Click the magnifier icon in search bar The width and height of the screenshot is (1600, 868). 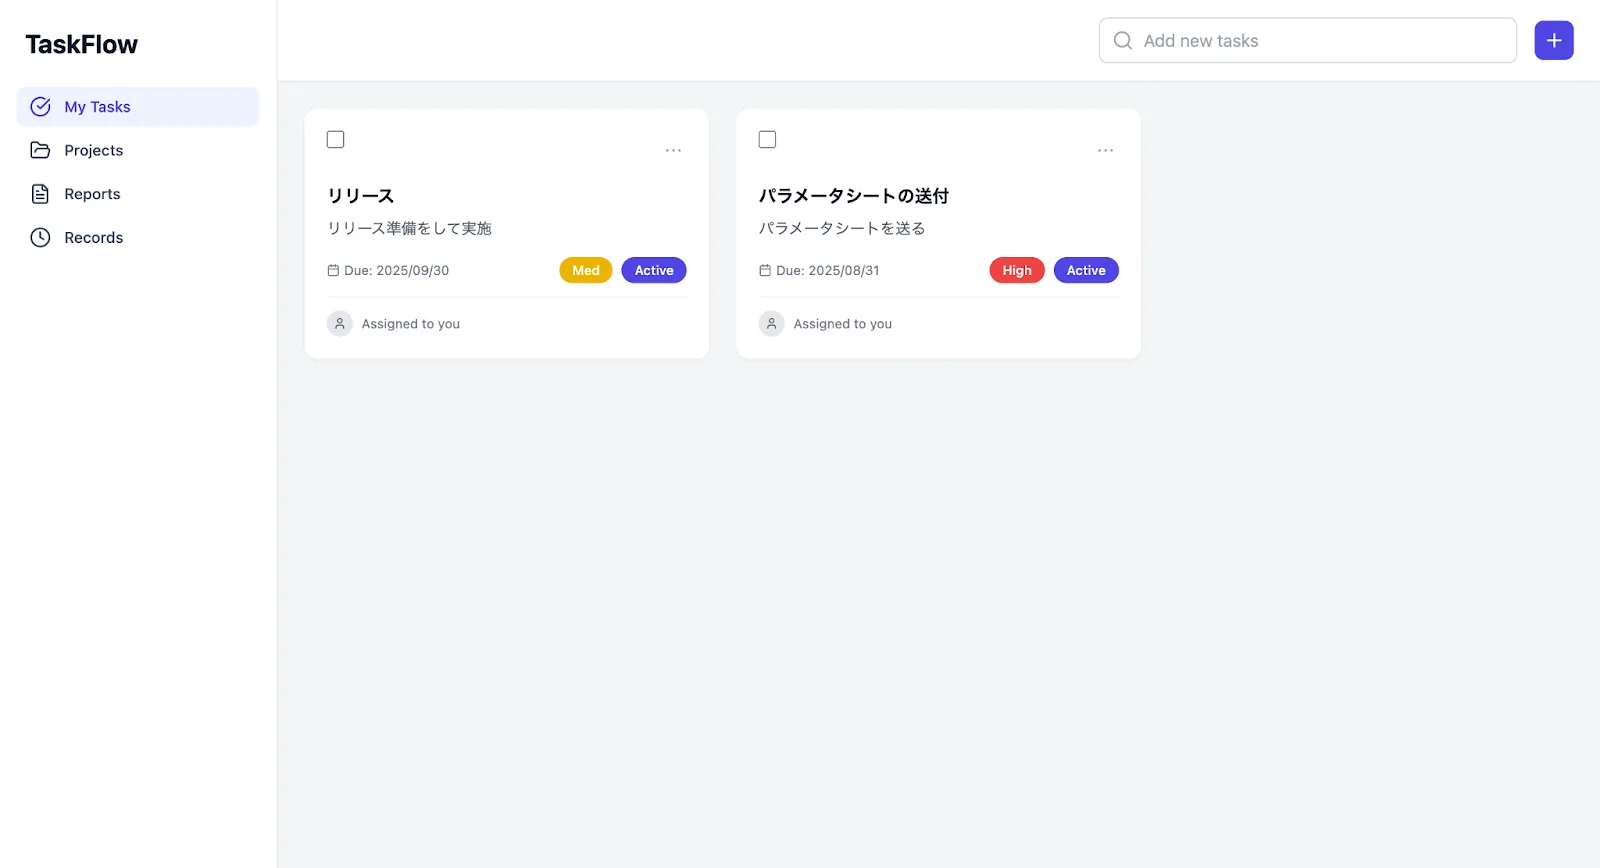[x=1123, y=41]
